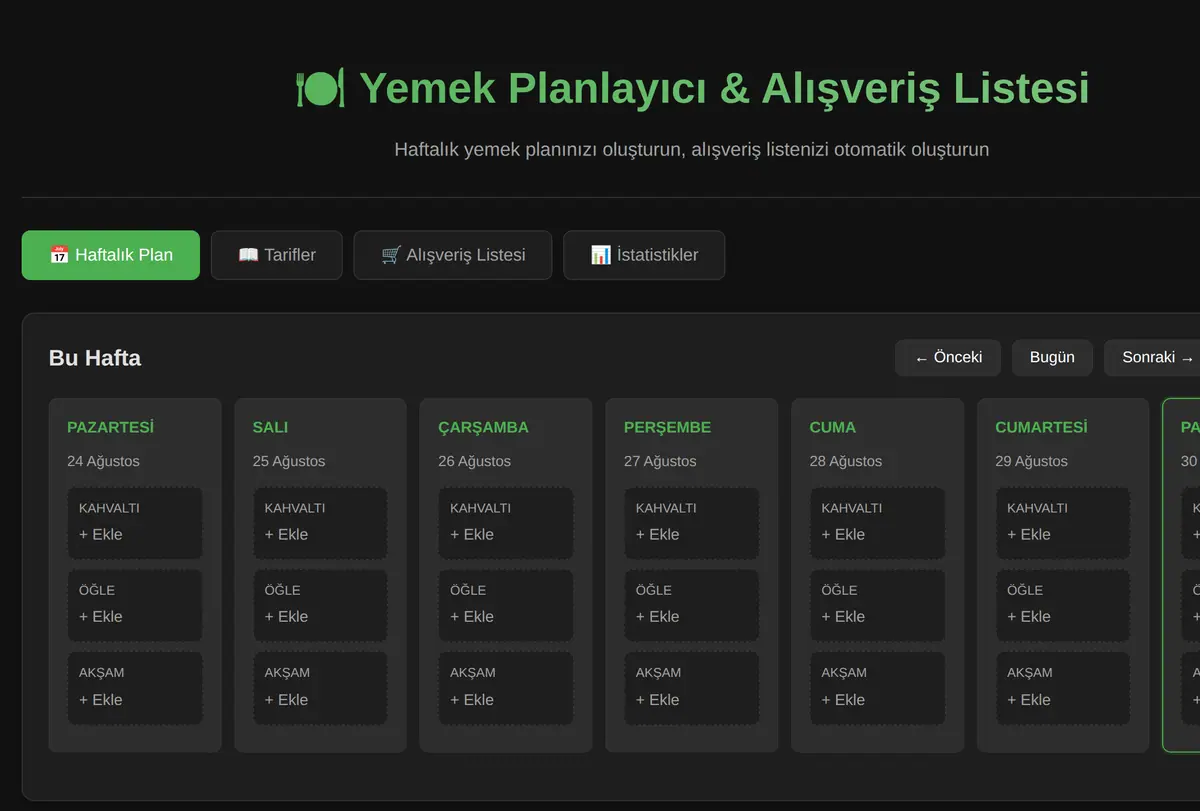Open the Tarifler tab

[x=277, y=255]
